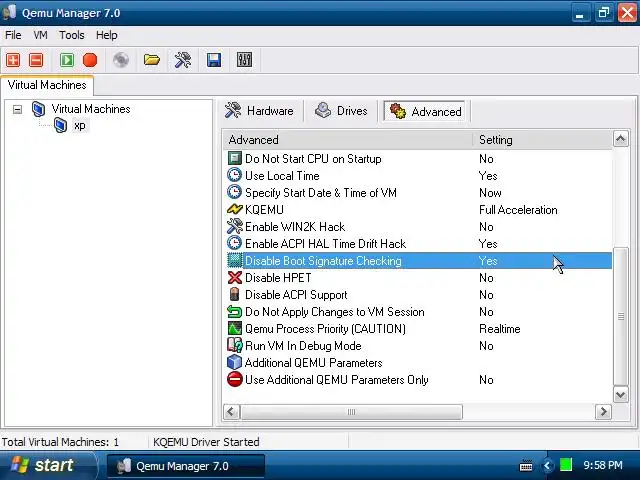Click the debug icon beside Run VM In Debug Mode
640x480 pixels.
(x=234, y=345)
